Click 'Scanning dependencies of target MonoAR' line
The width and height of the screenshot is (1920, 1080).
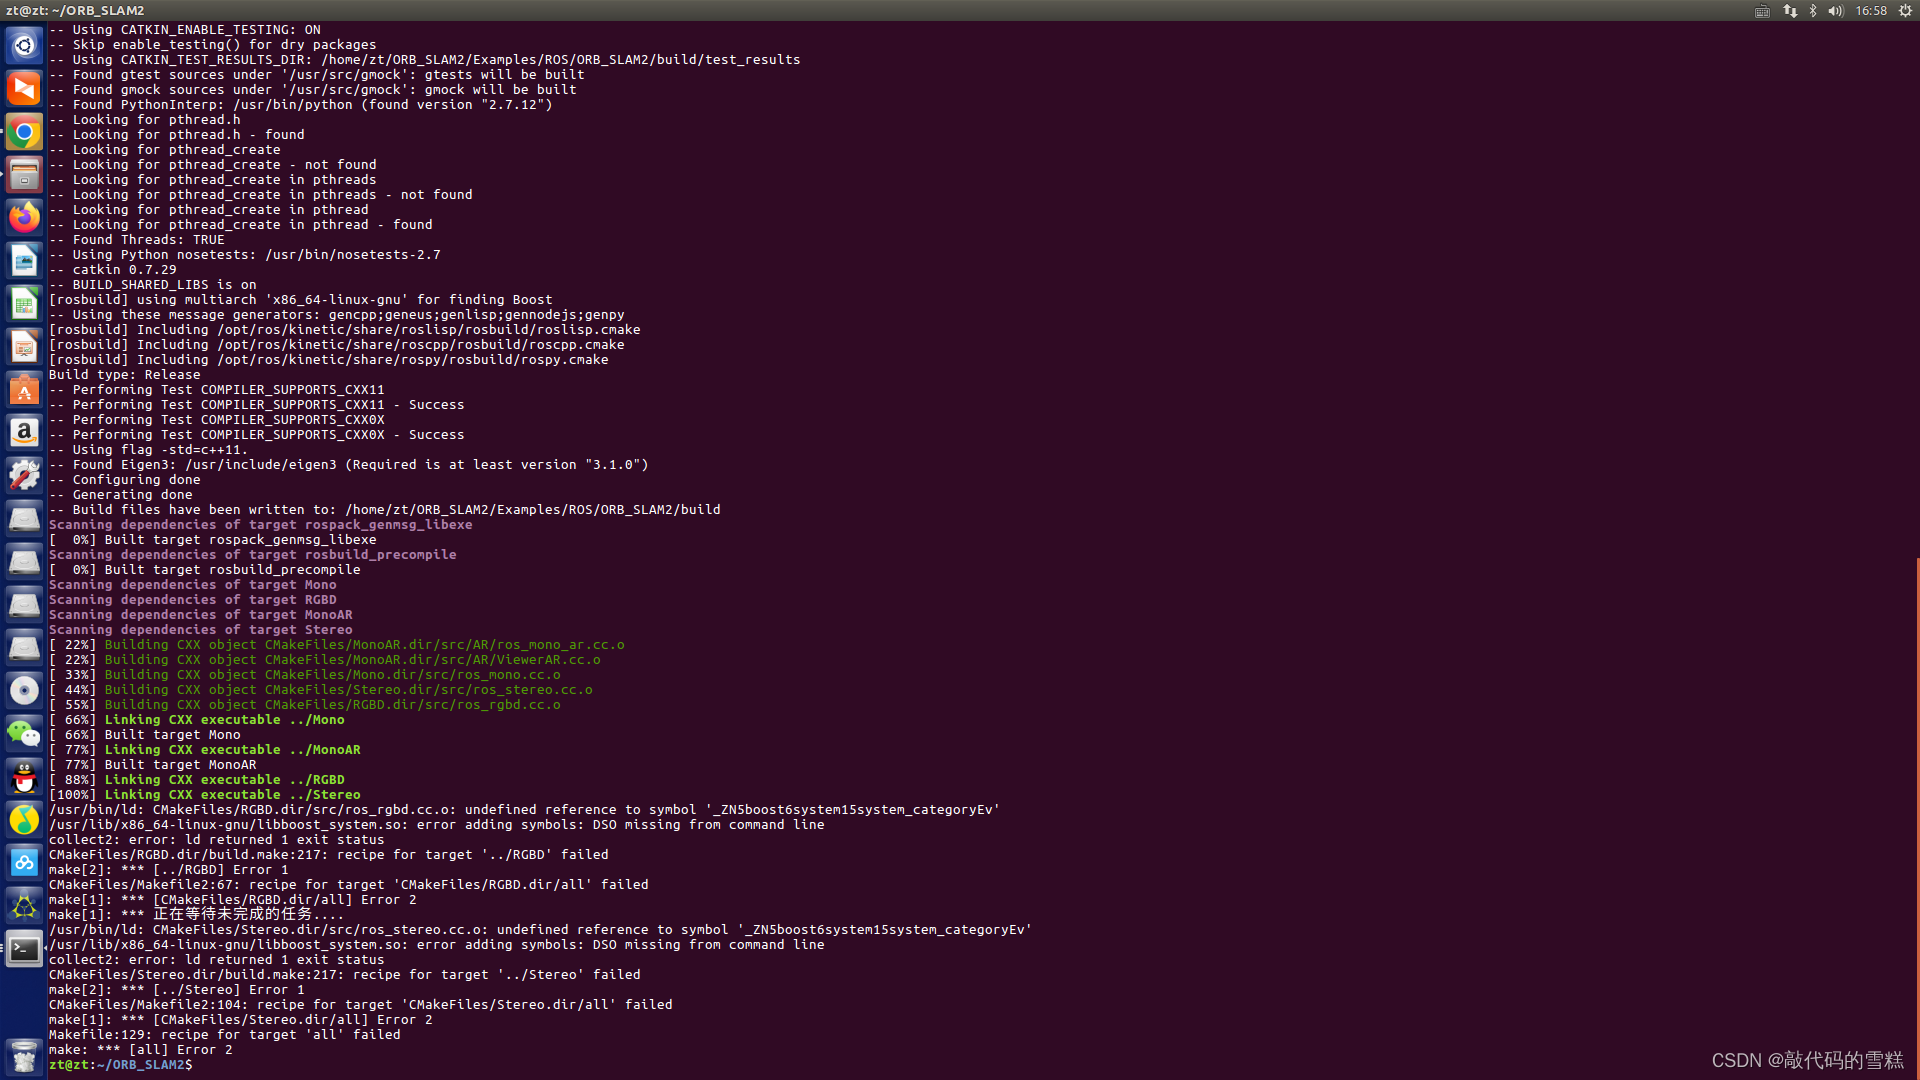tap(201, 615)
